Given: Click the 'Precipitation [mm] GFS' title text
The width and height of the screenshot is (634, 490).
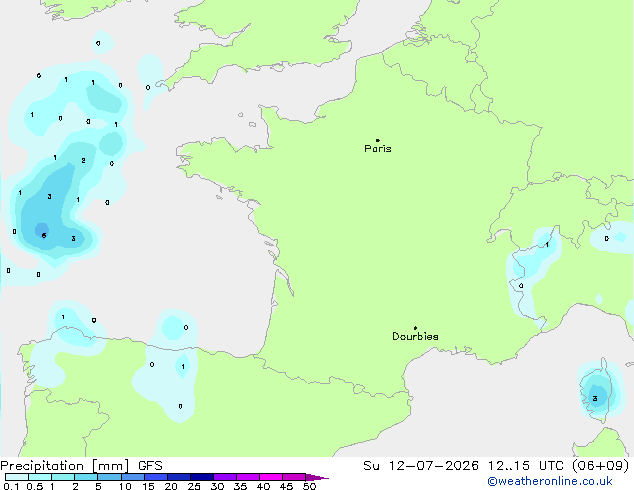Looking at the screenshot, I should coord(81,466).
